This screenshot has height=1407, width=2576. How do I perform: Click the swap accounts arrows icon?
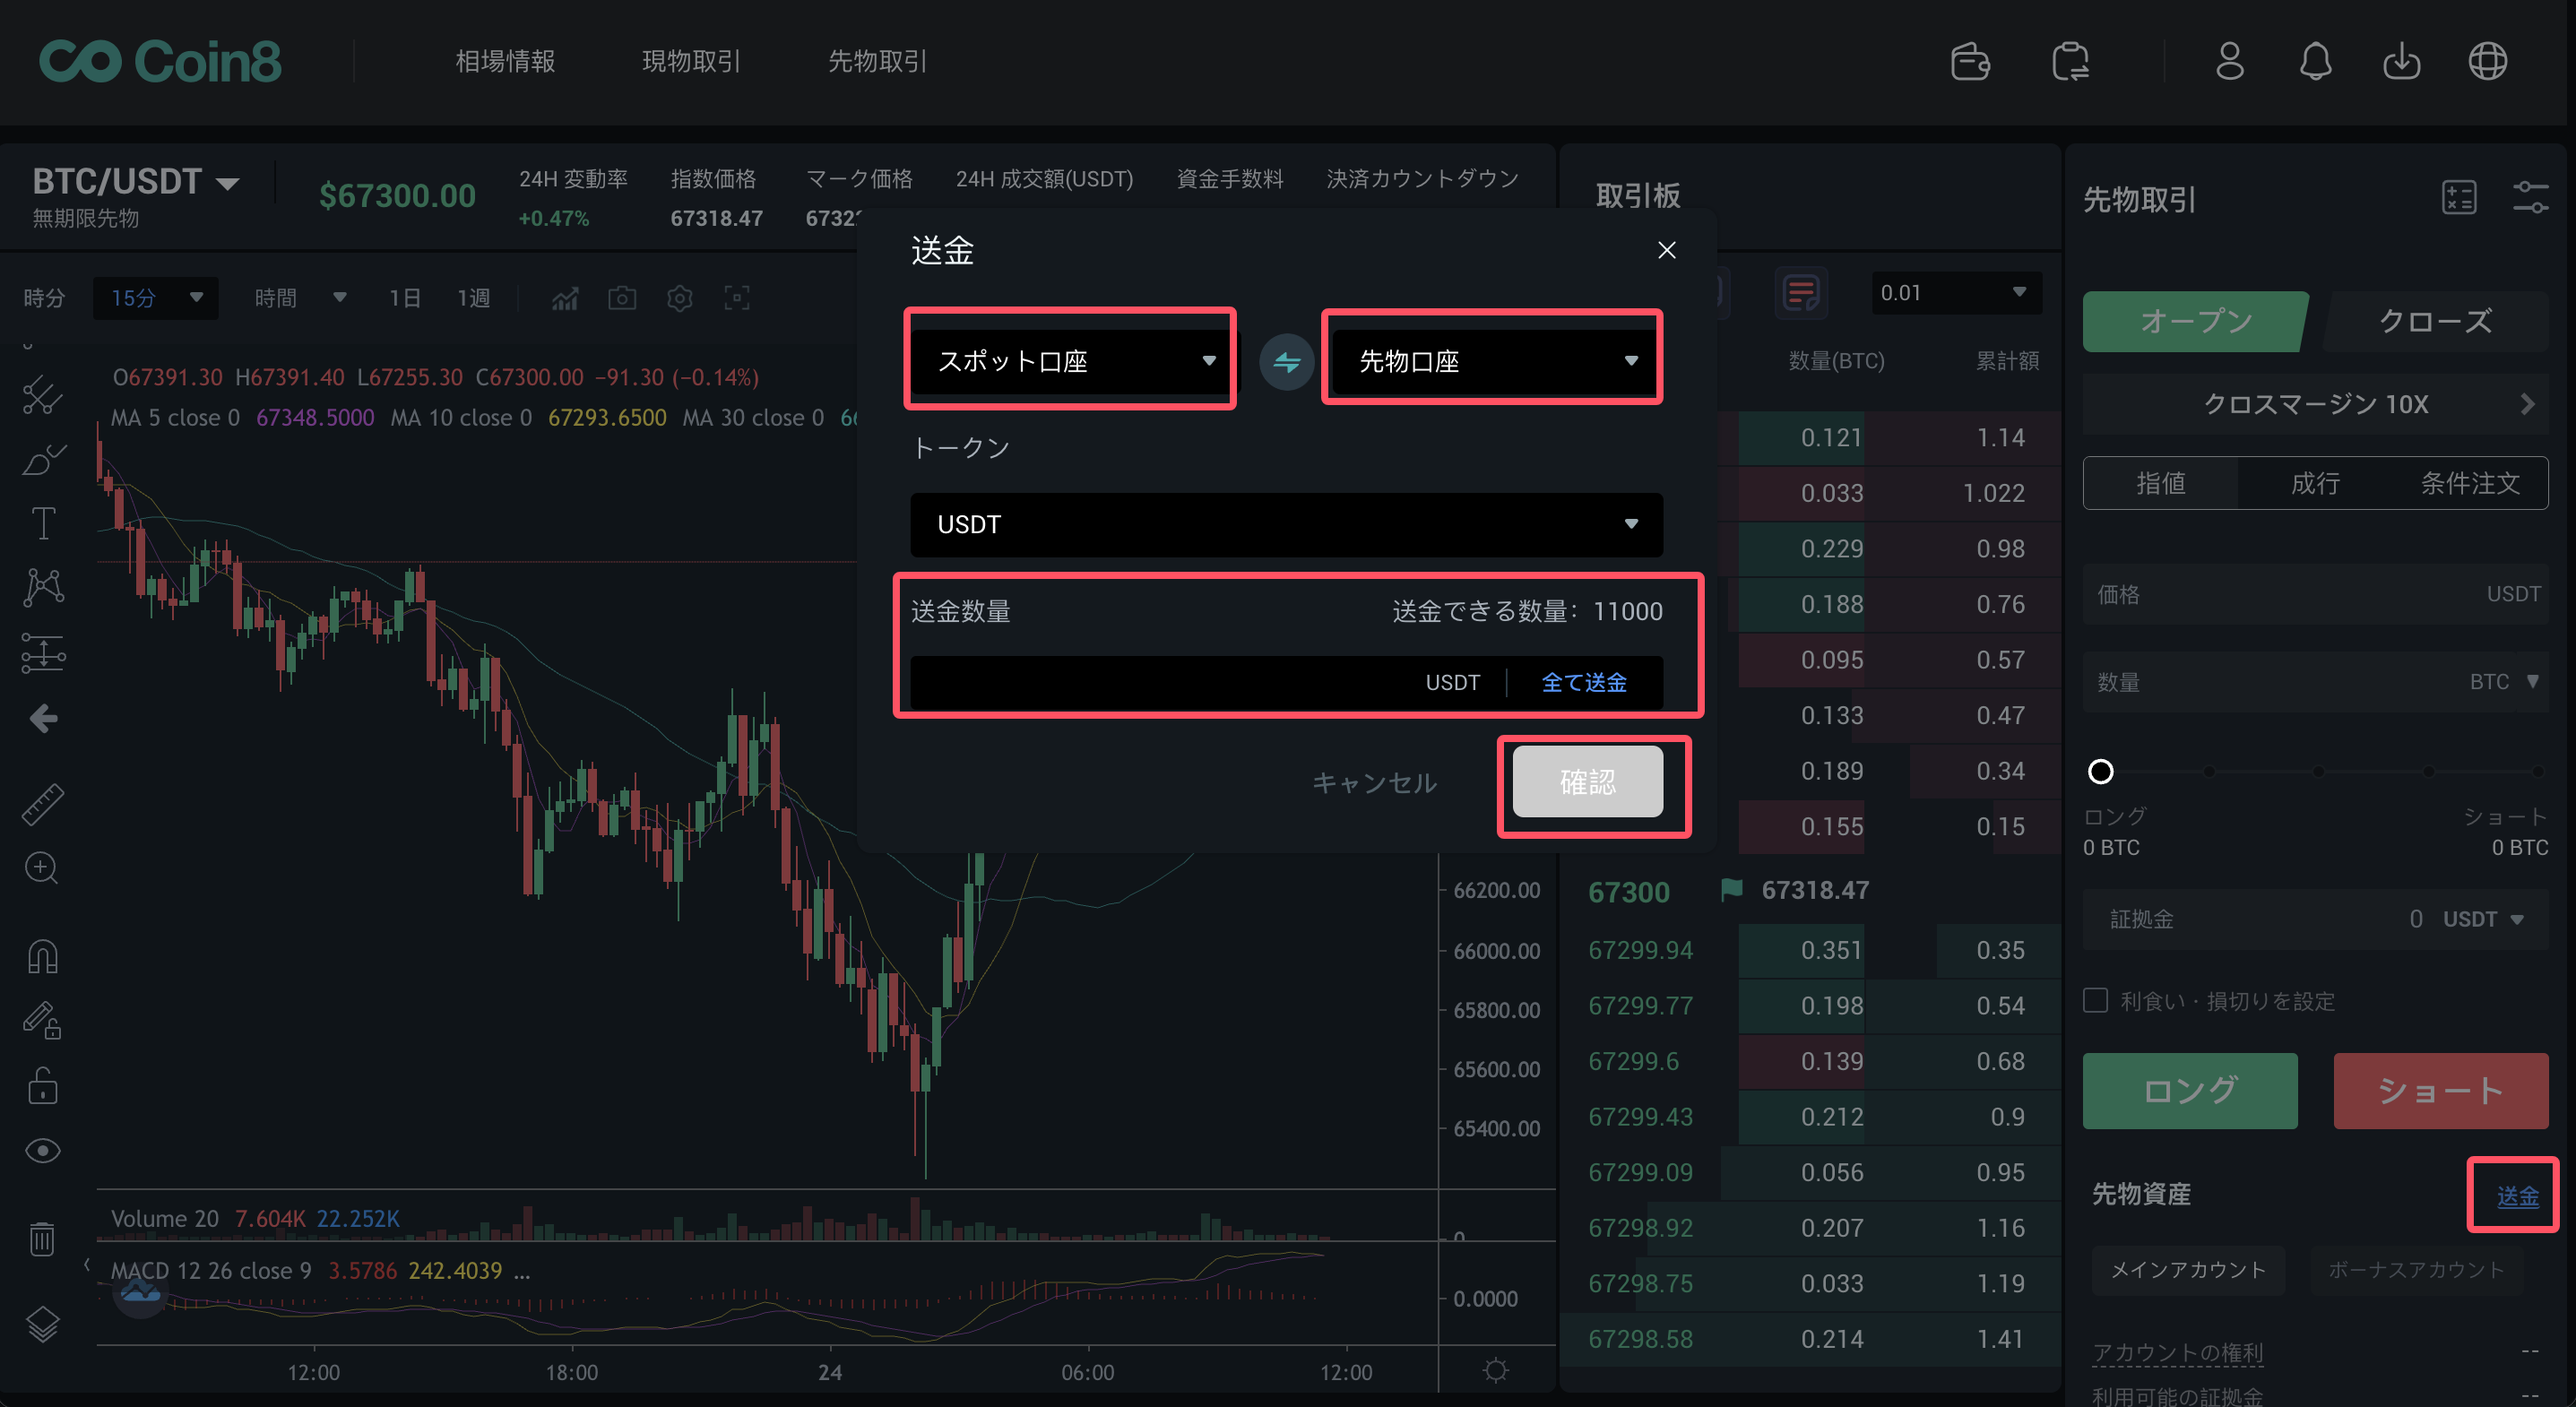point(1286,361)
